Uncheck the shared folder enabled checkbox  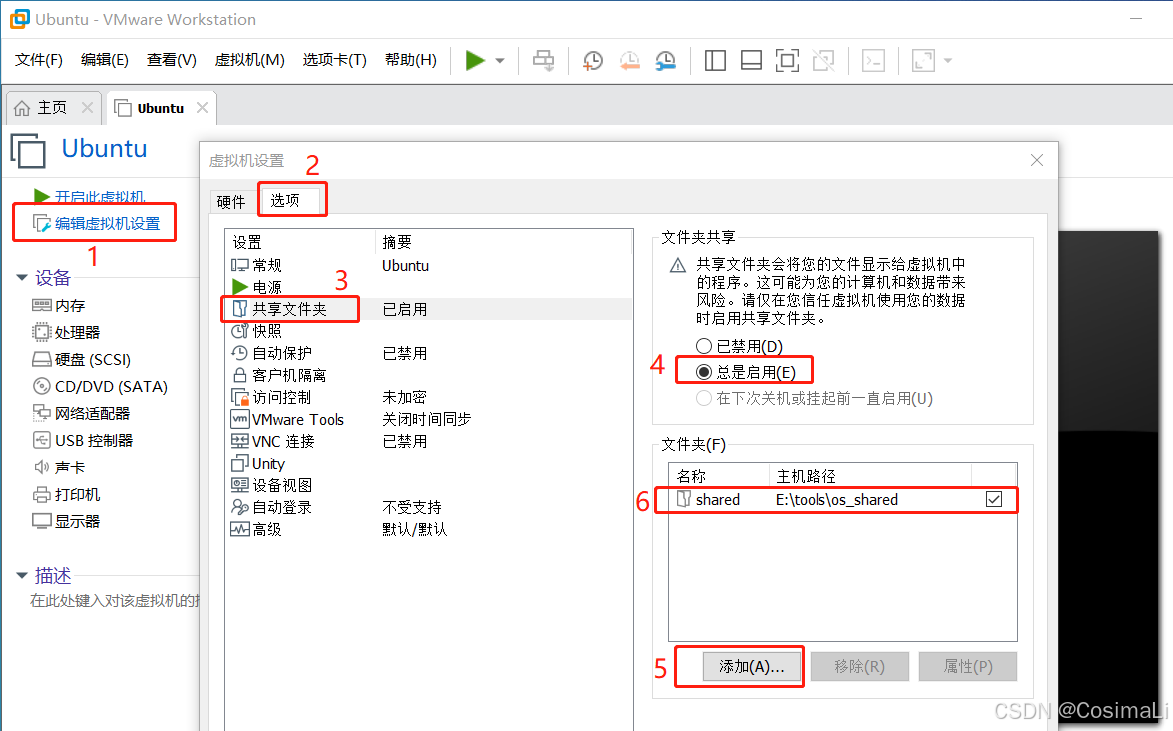point(993,499)
